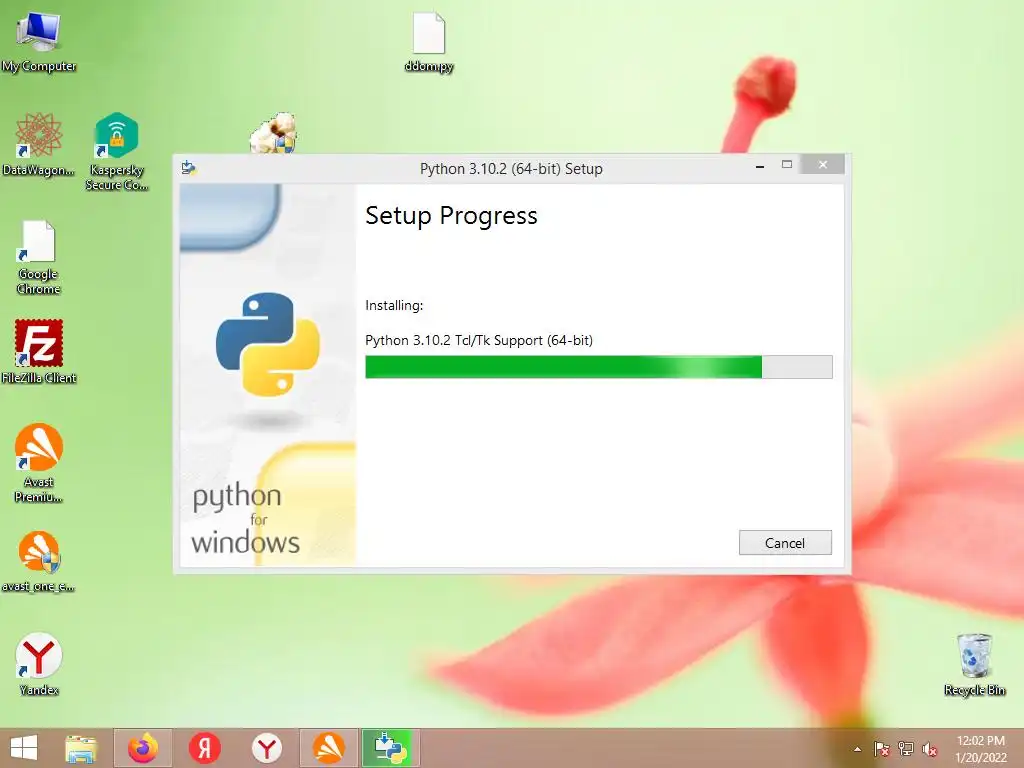This screenshot has width=1024, height=768.
Task: Click the Python Setup title bar icon
Action: [189, 168]
